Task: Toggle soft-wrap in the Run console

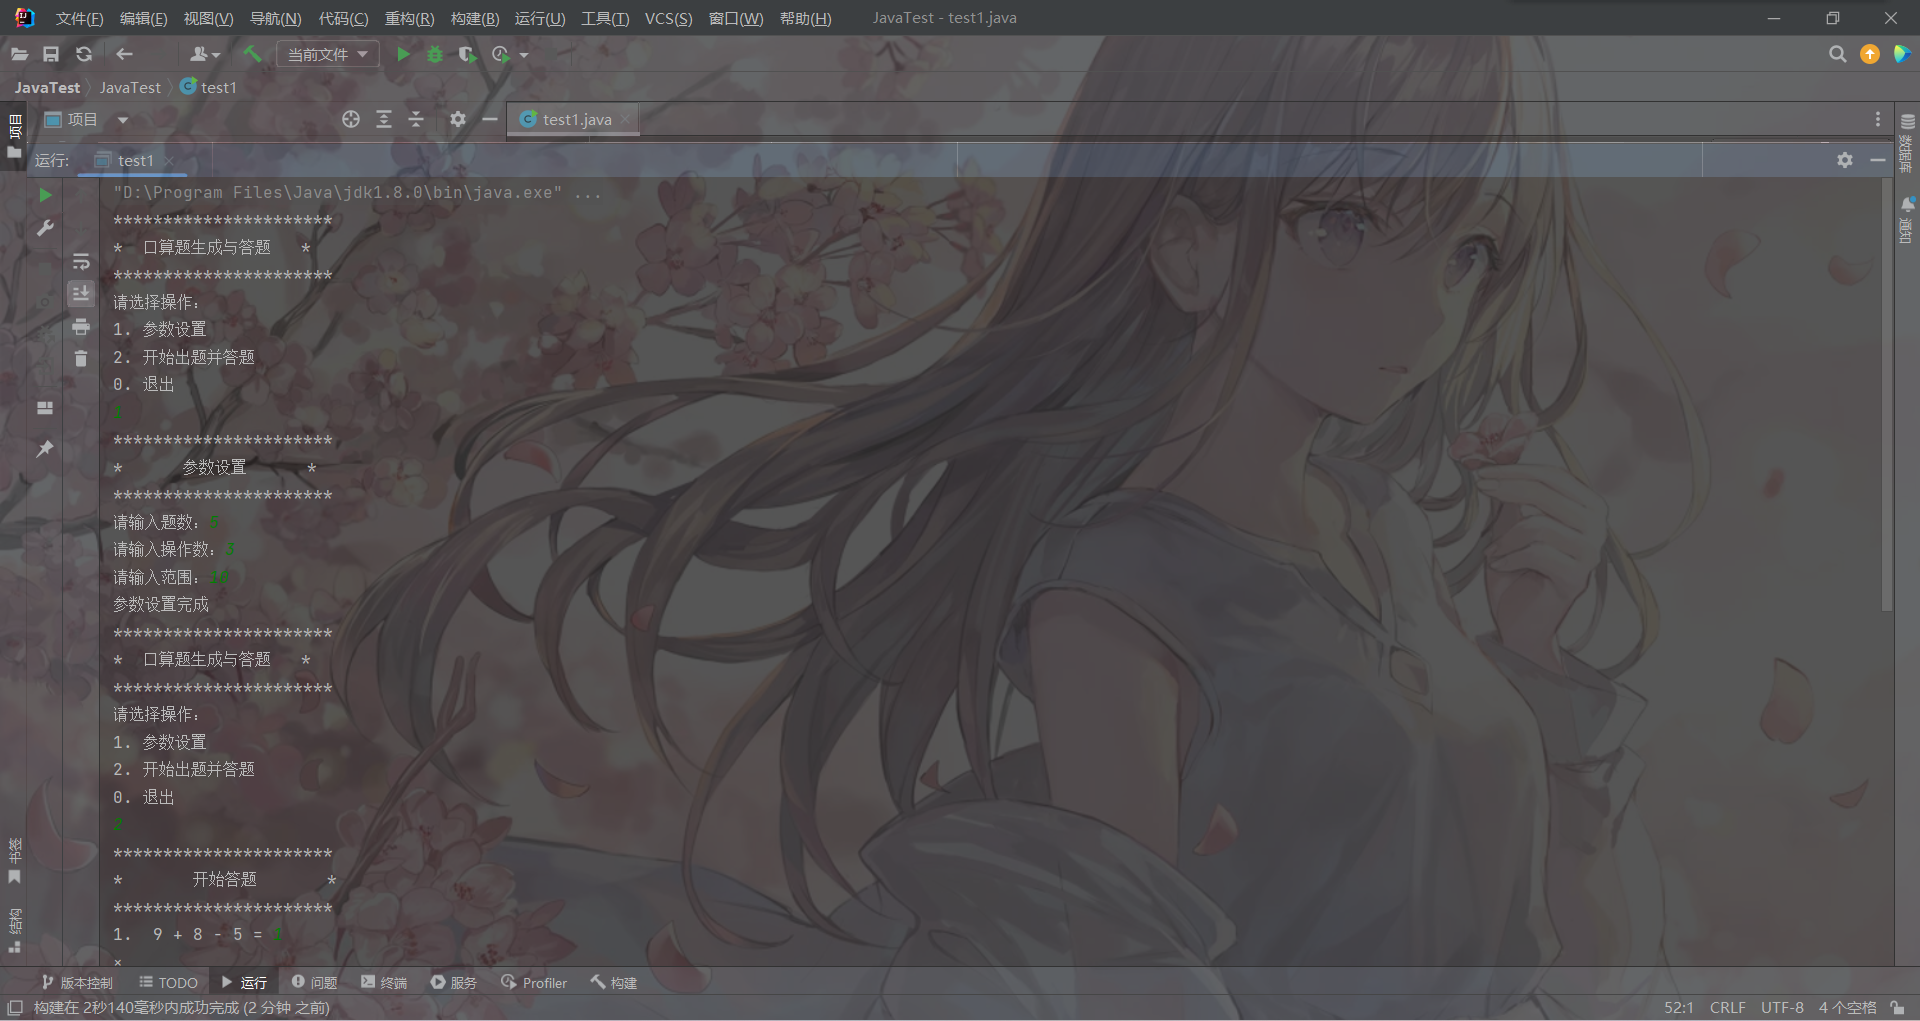Action: tap(81, 261)
